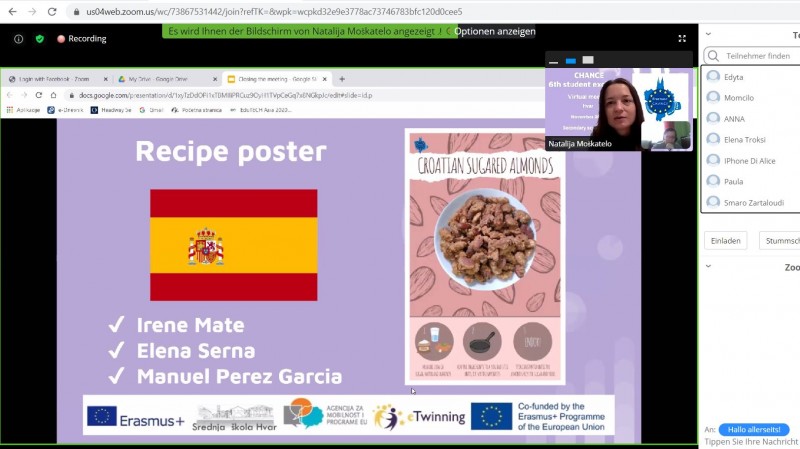This screenshot has height=449, width=800.
Task: Close the My Drive tab
Action: pyautogui.click(x=215, y=79)
